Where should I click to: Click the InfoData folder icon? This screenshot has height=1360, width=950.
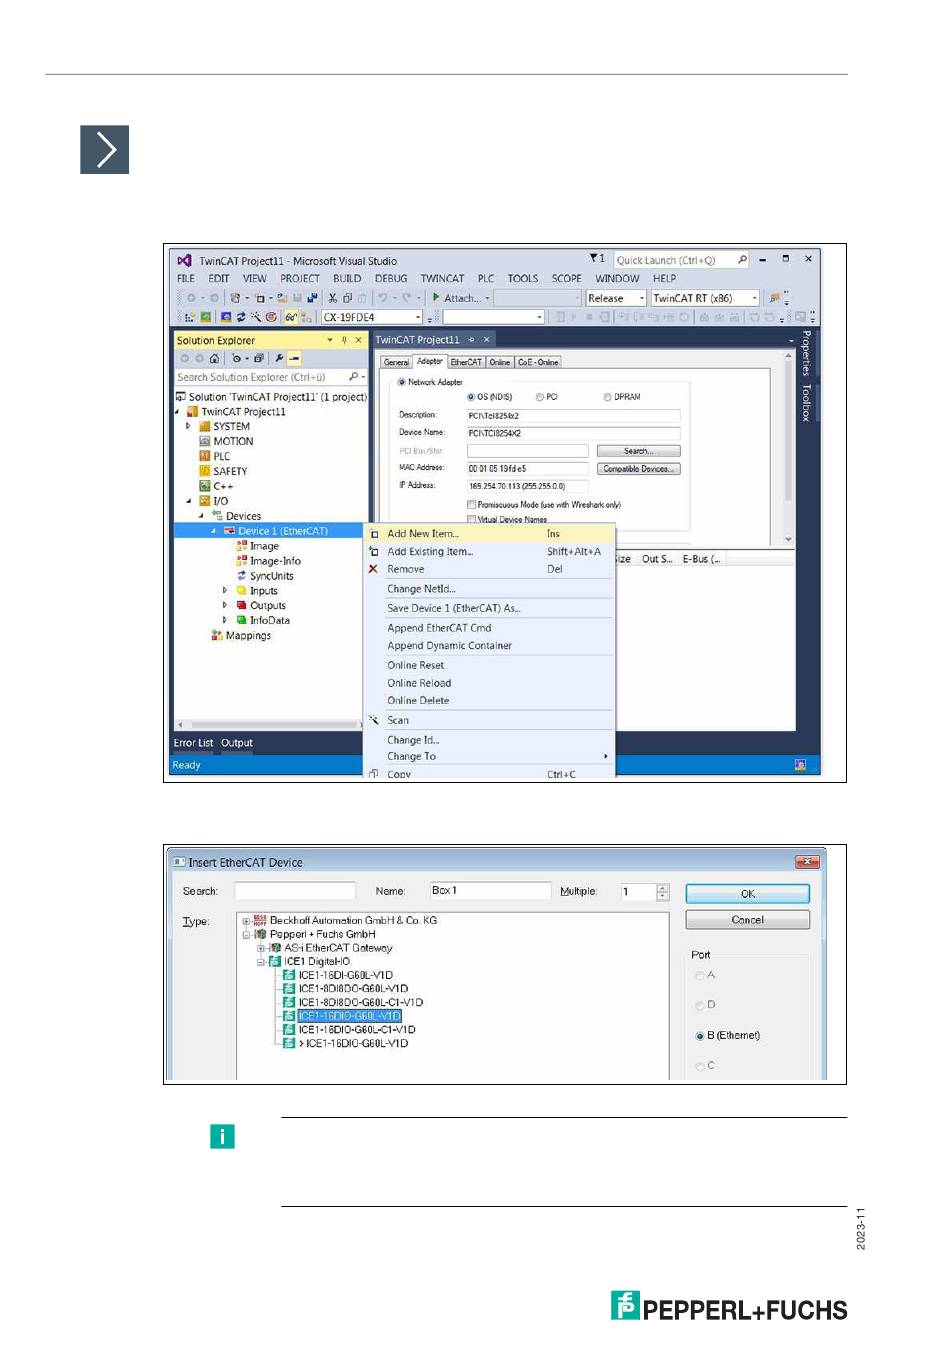pos(242,620)
